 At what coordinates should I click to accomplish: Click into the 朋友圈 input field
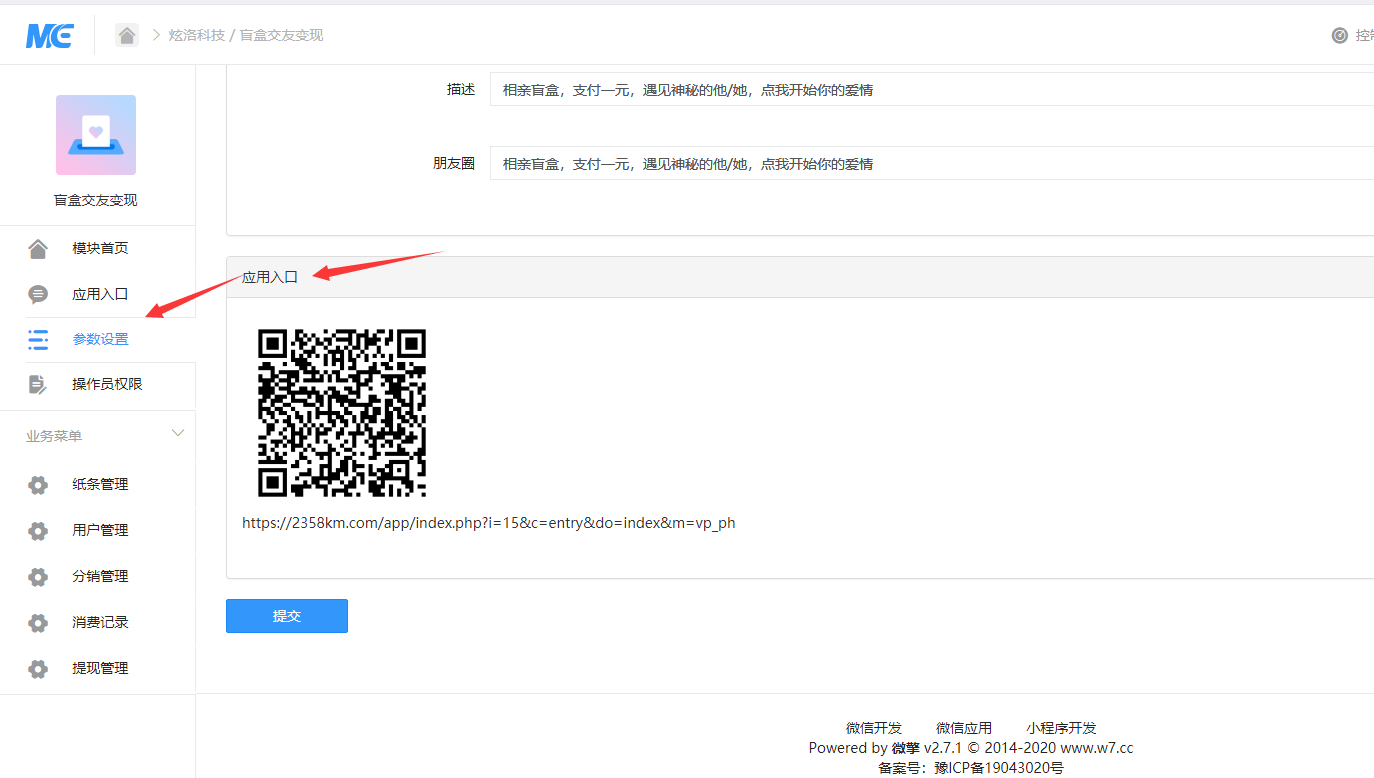point(931,163)
